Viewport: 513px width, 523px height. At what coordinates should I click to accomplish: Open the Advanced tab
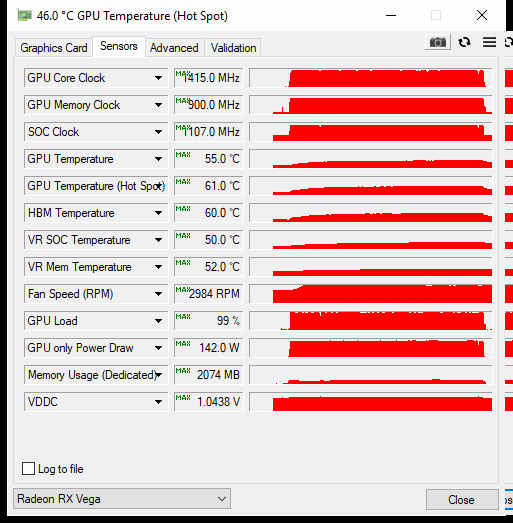(174, 48)
